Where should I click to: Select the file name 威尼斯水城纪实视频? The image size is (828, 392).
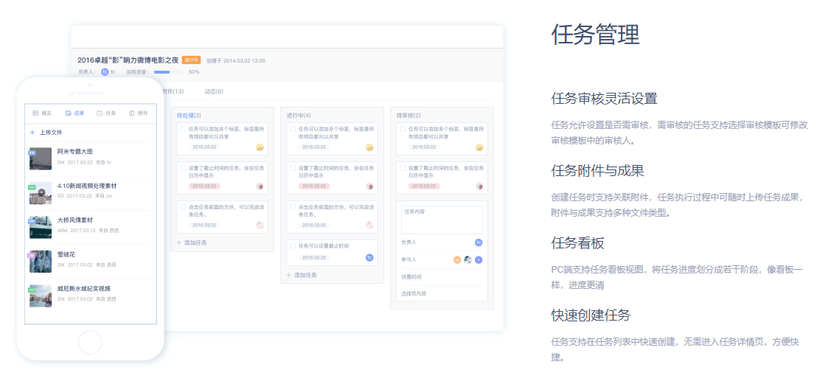(84, 289)
